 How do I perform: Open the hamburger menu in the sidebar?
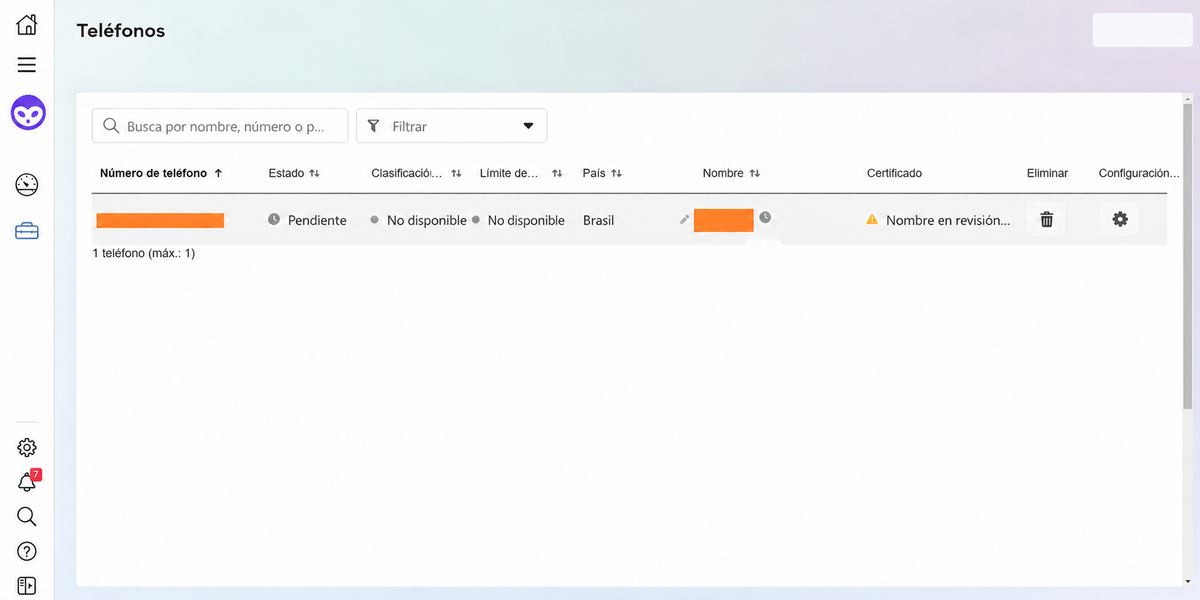pyautogui.click(x=27, y=65)
